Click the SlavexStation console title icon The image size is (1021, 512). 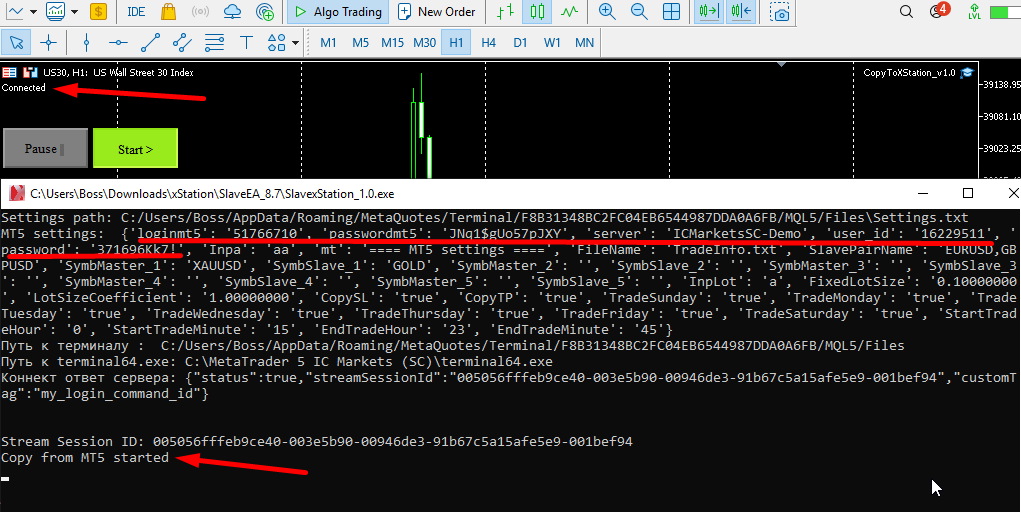(x=17, y=193)
